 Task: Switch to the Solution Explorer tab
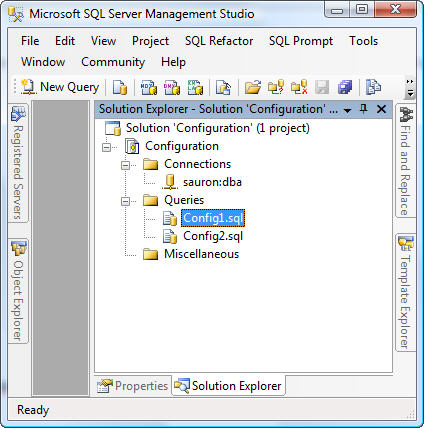[x=229, y=386]
